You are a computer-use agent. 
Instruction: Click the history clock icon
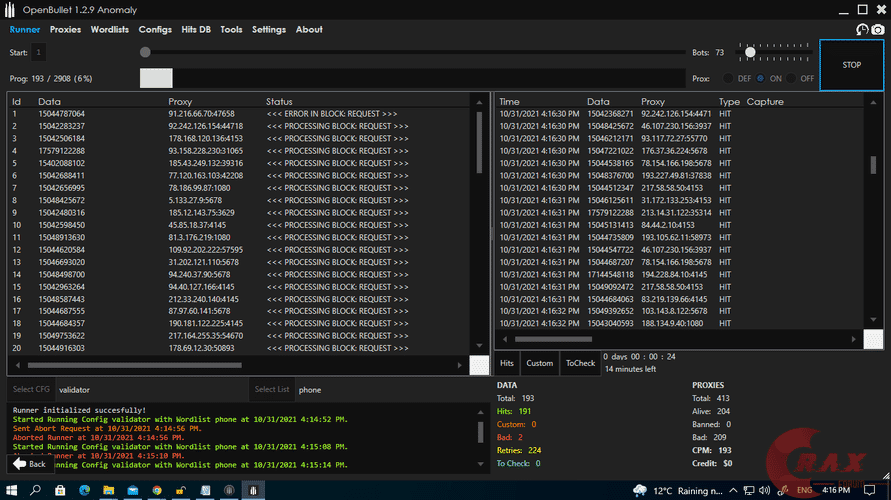click(x=862, y=30)
